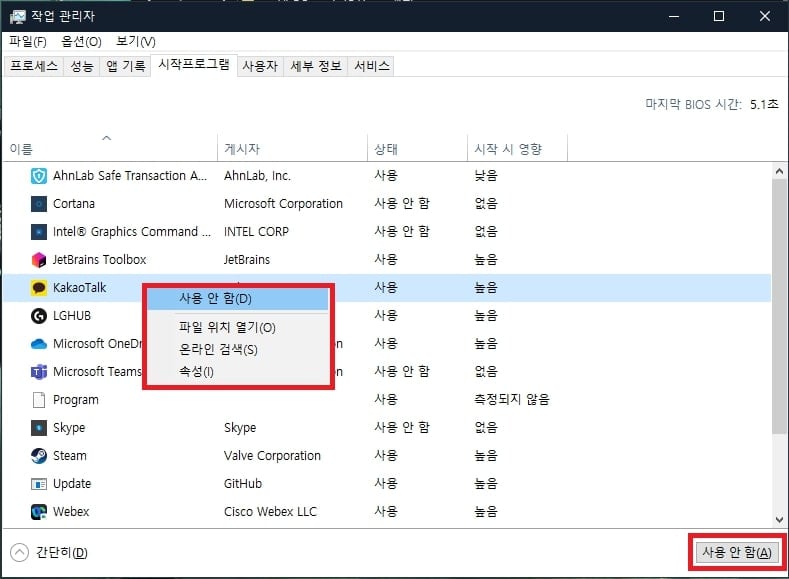
Task: Click the Microsoft OneDrive cloud icon
Action: [39, 344]
